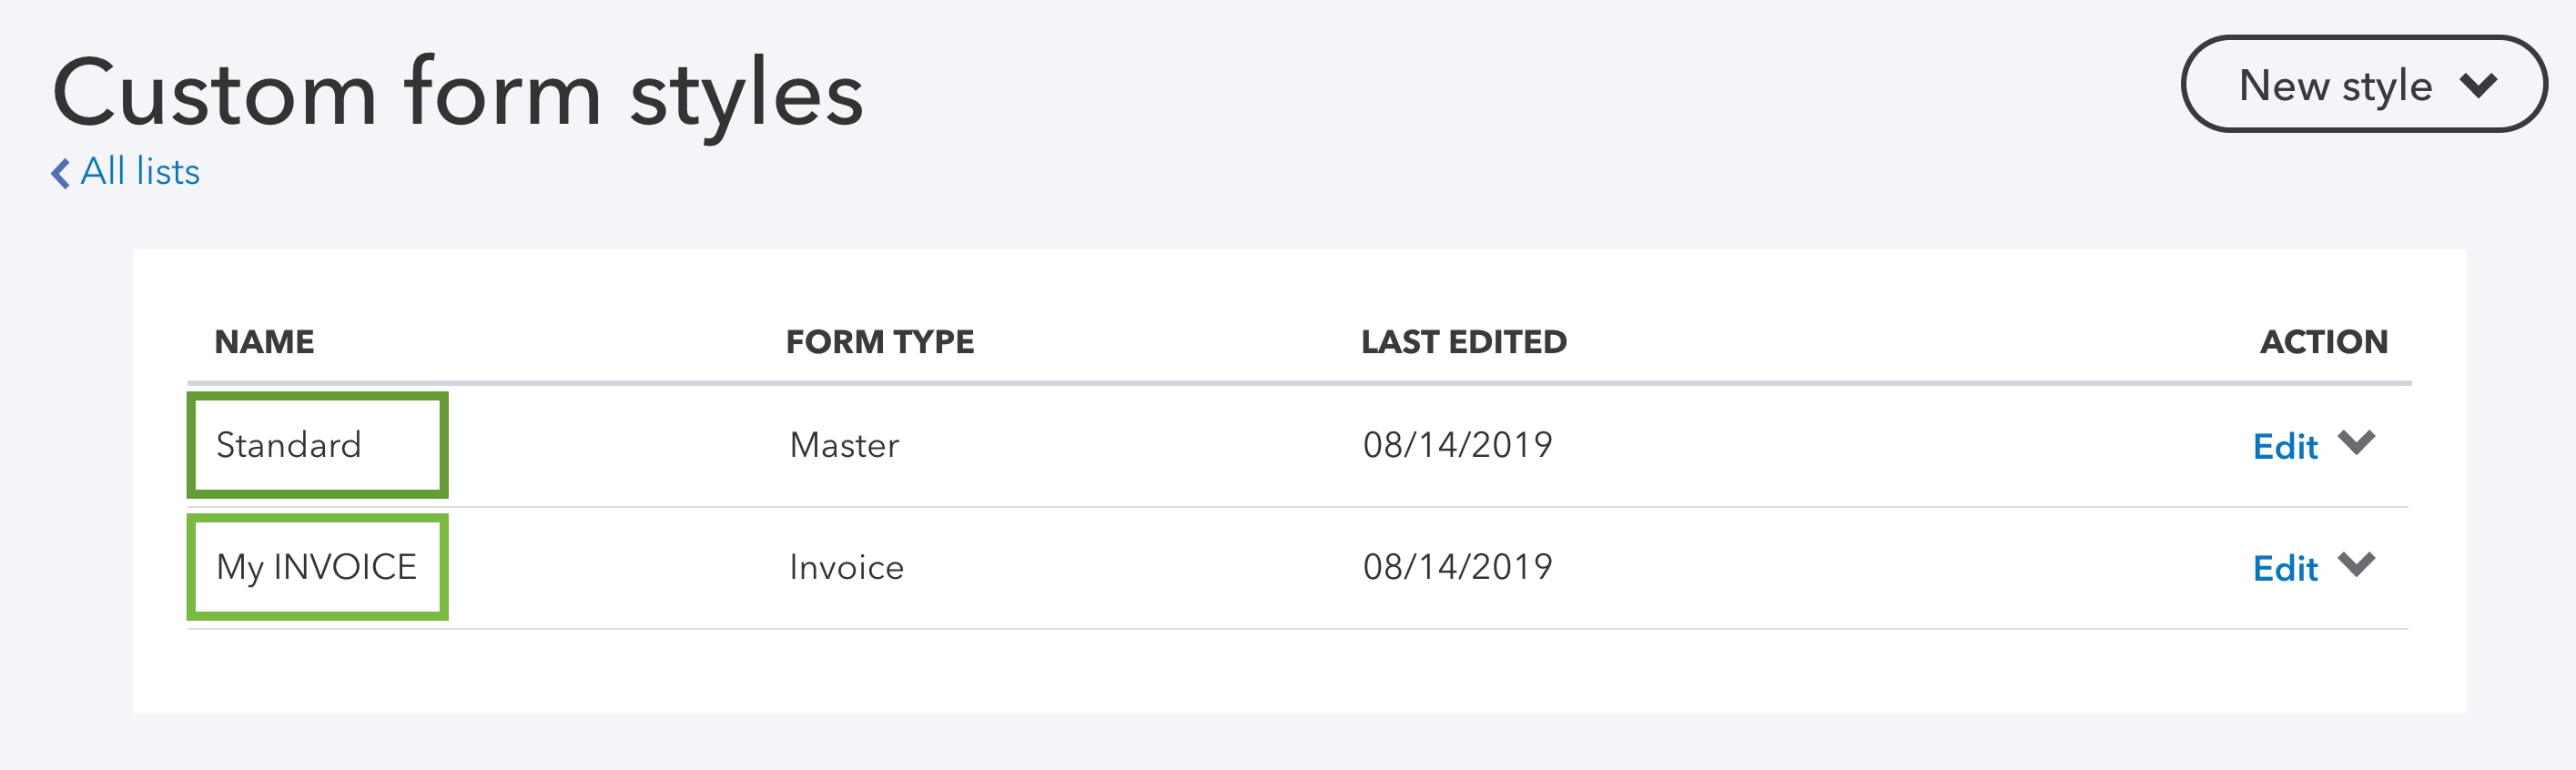Image resolution: width=2576 pixels, height=770 pixels.
Task: Click Standard row's 08/14/2019 date
Action: coord(1457,445)
